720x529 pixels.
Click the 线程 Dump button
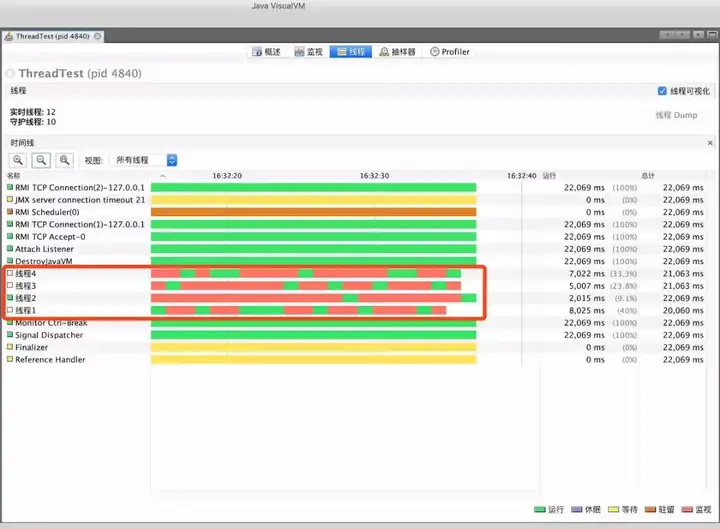[676, 115]
